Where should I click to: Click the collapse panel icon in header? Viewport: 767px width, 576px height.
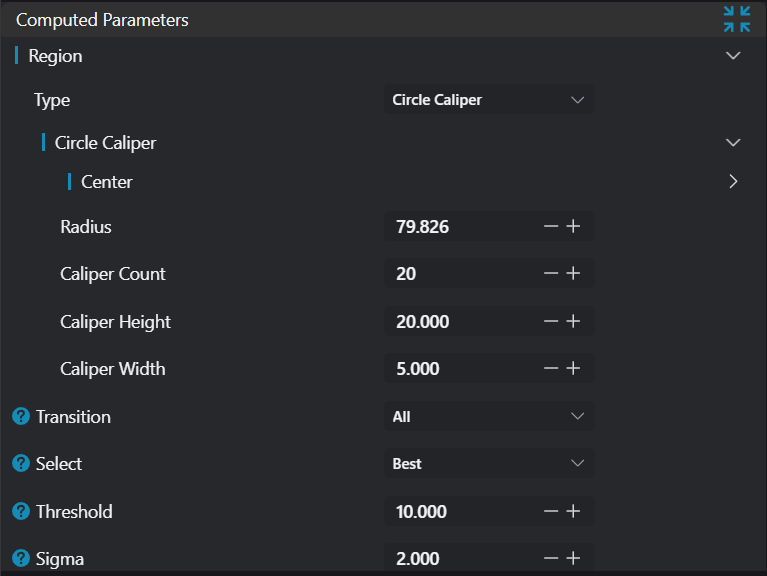pyautogui.click(x=737, y=19)
